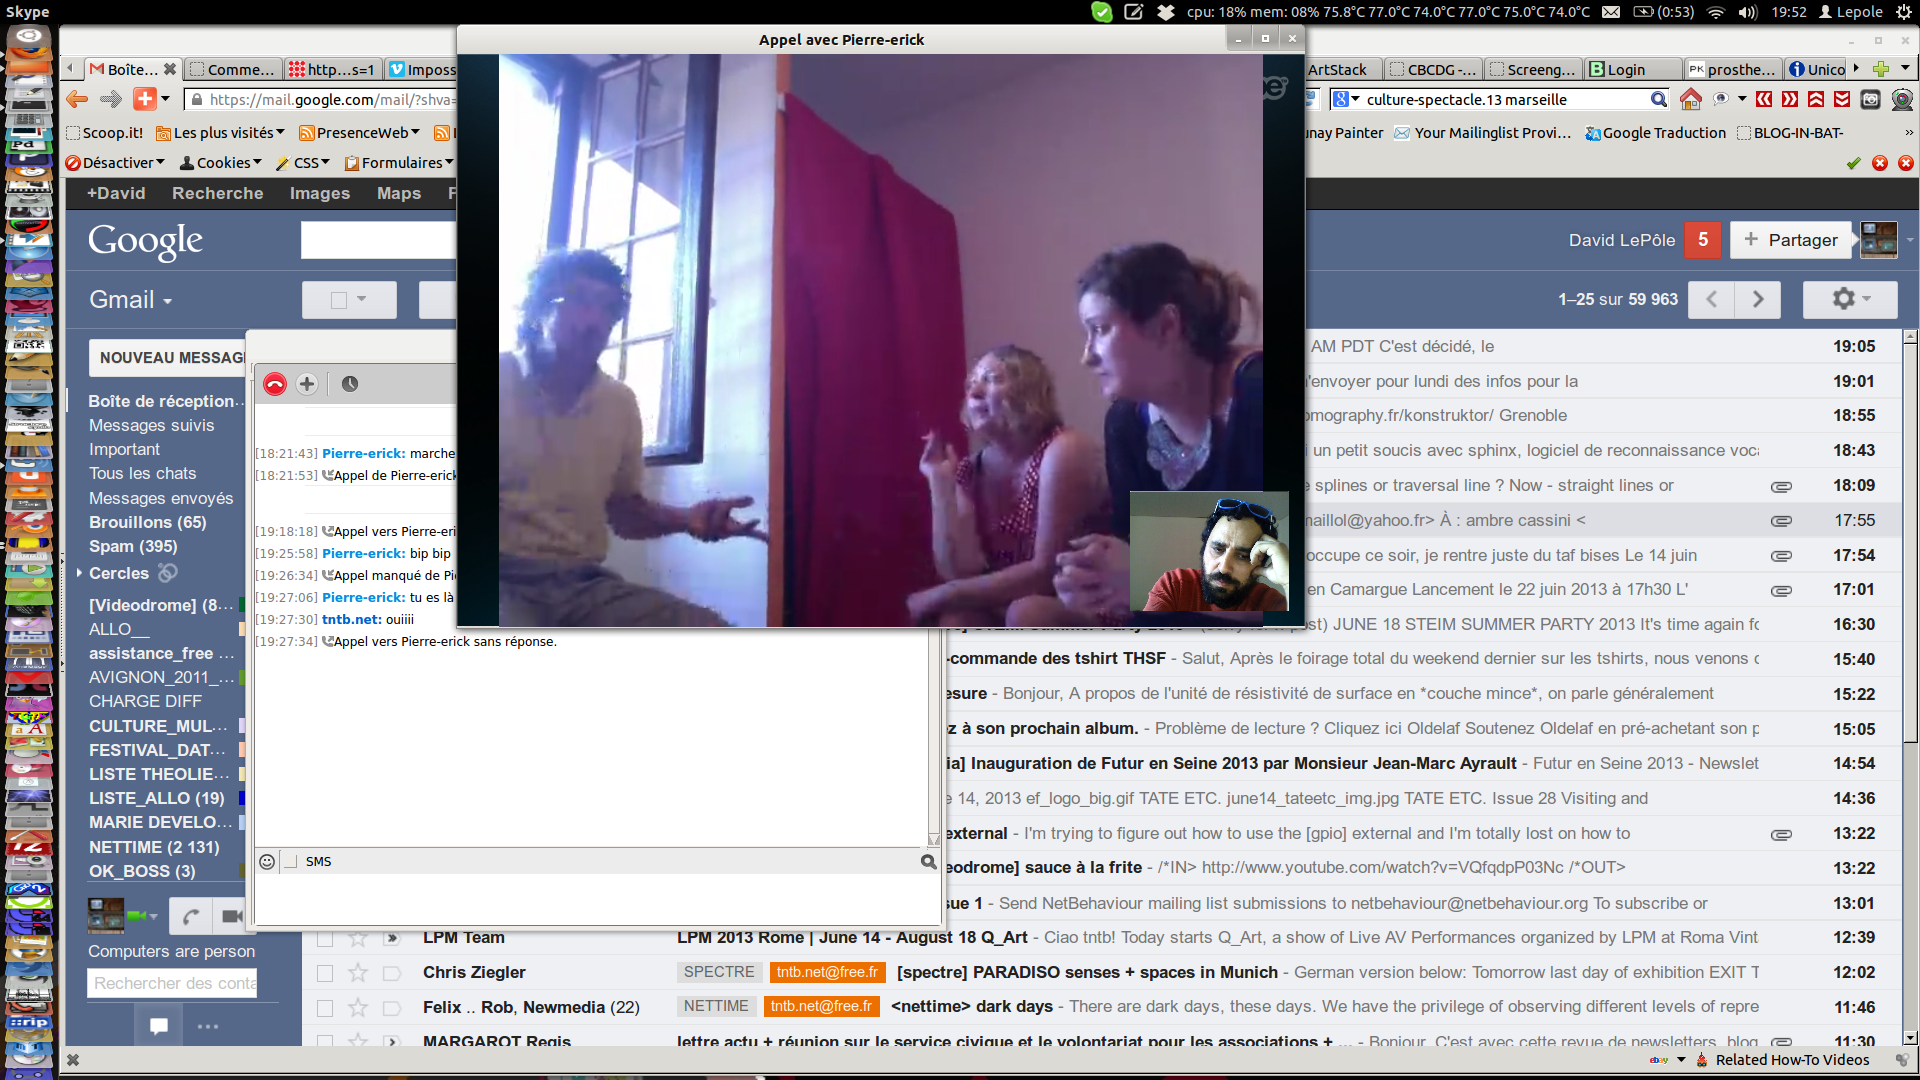Add participant with the plus icon in Skype chat
The image size is (1920, 1080).
click(x=307, y=384)
